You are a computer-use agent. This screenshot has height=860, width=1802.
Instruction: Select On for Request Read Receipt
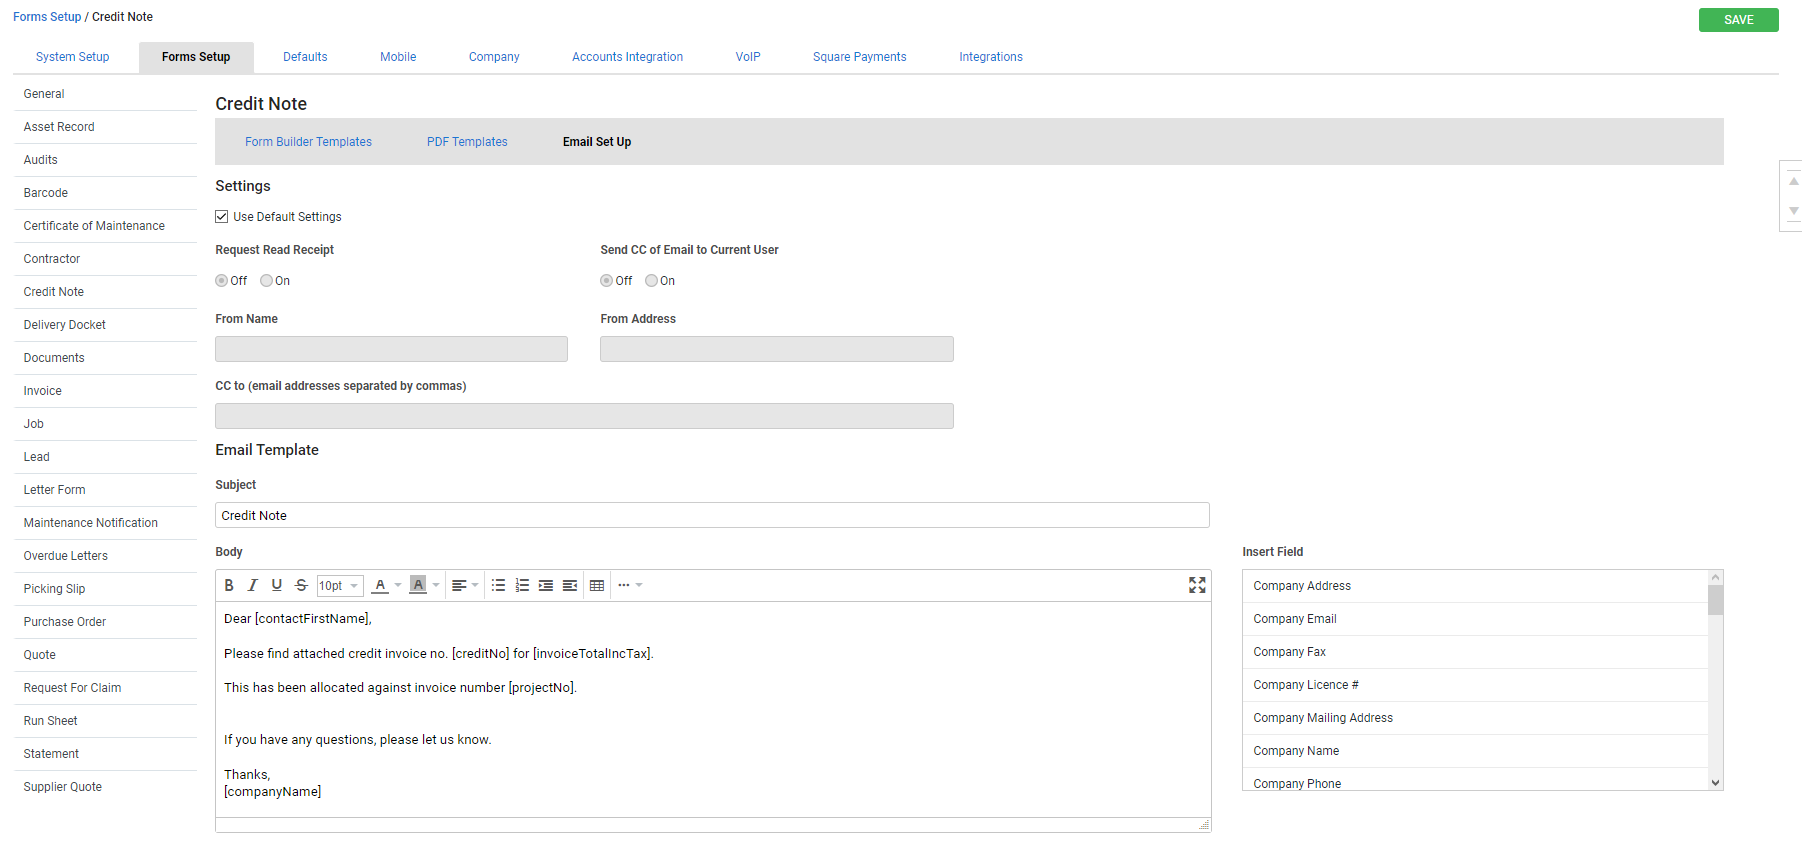[267, 281]
